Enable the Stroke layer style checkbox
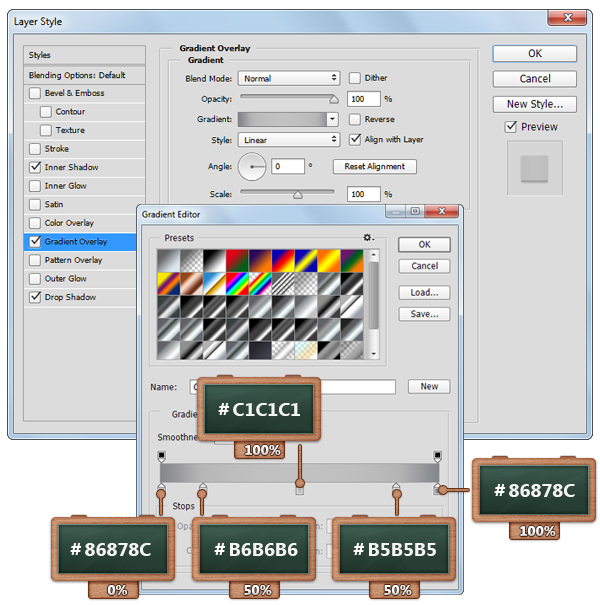This screenshot has width=600, height=605. [36, 149]
